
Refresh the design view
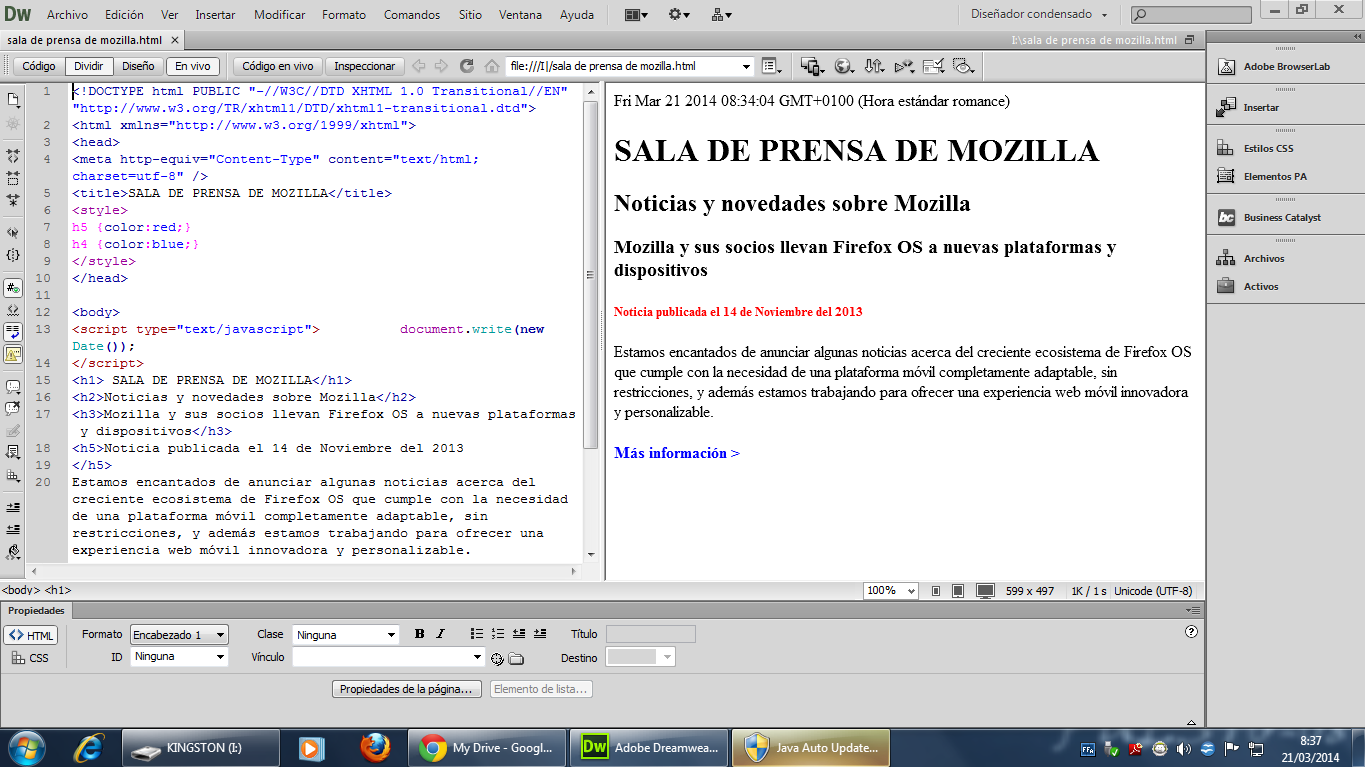pos(466,66)
